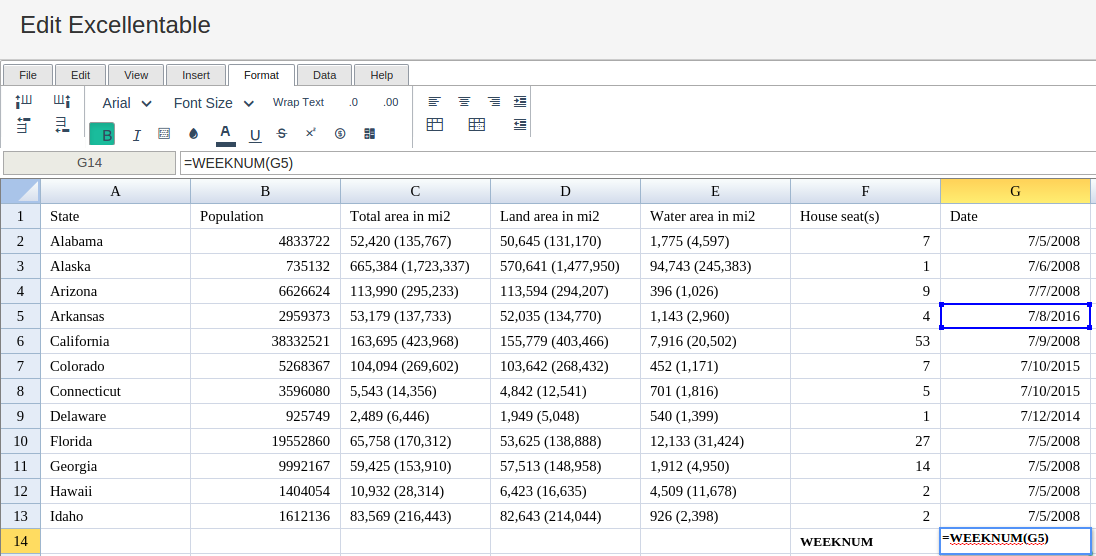Open the Arial font dropdown
1096x556 pixels.
(126, 104)
